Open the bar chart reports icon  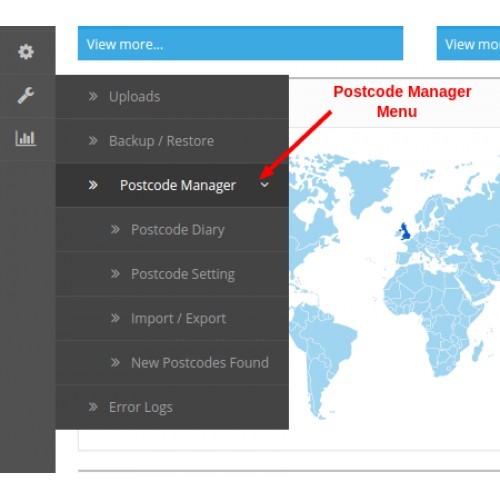click(x=26, y=138)
